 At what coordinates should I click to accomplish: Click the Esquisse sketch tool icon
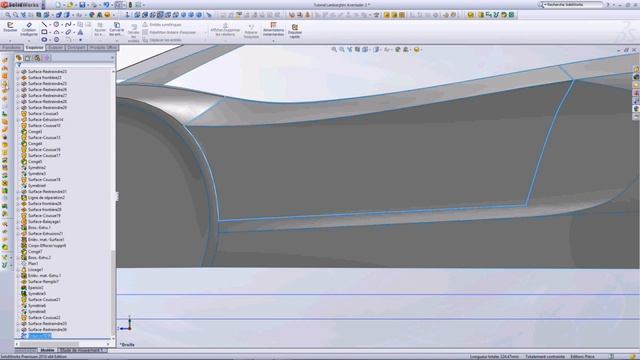click(x=10, y=27)
